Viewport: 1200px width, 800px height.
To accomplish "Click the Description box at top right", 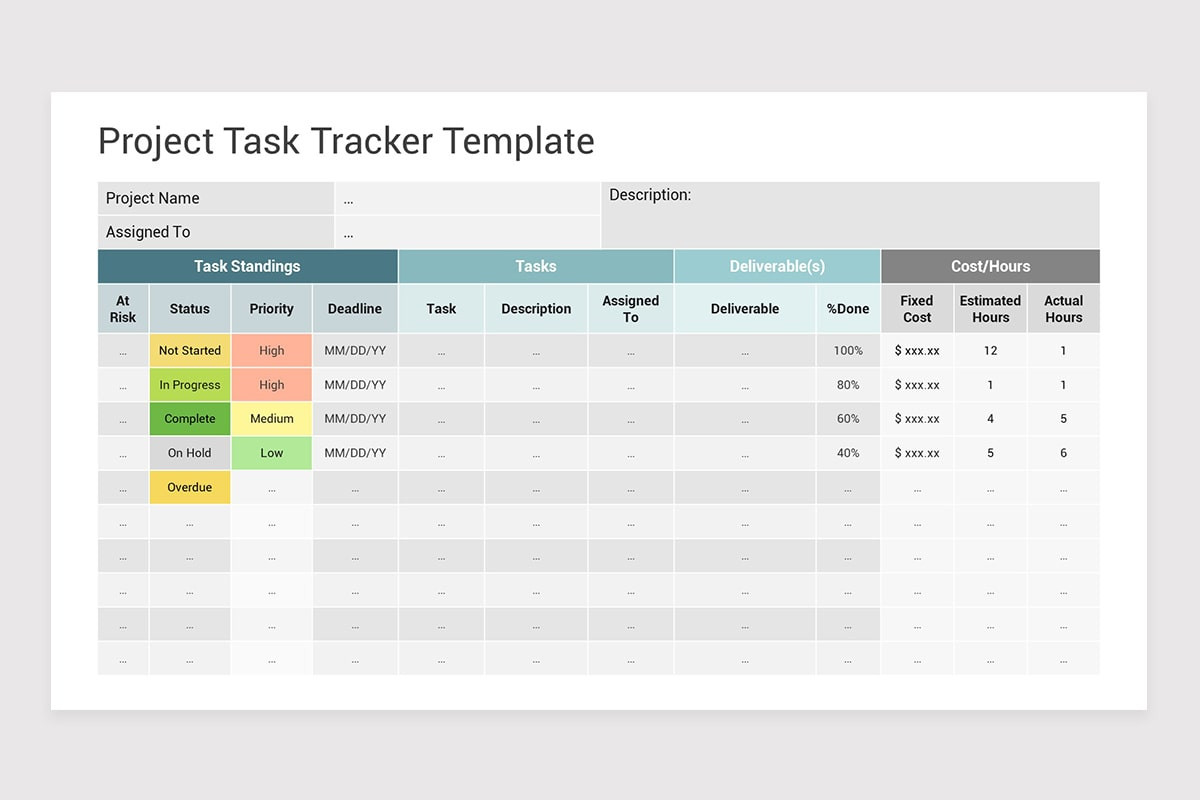I will 850,214.
